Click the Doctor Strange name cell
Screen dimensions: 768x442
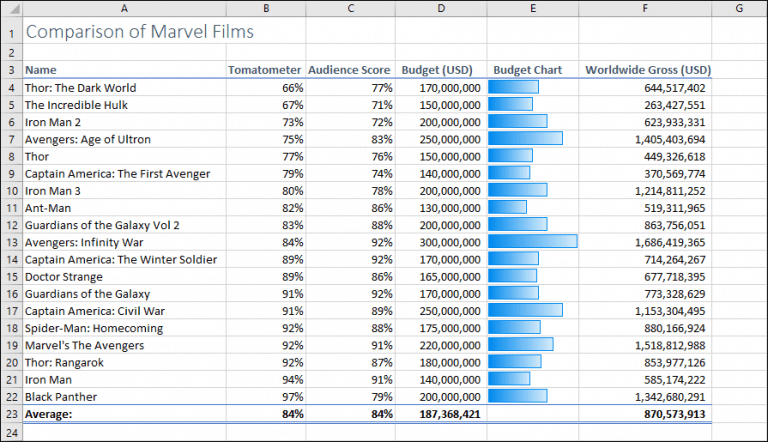point(124,277)
